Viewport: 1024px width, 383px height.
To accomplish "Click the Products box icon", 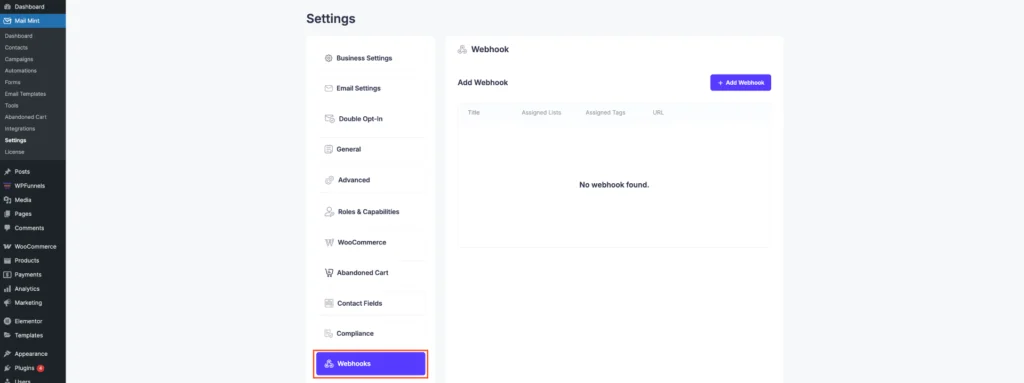I will pos(7,261).
